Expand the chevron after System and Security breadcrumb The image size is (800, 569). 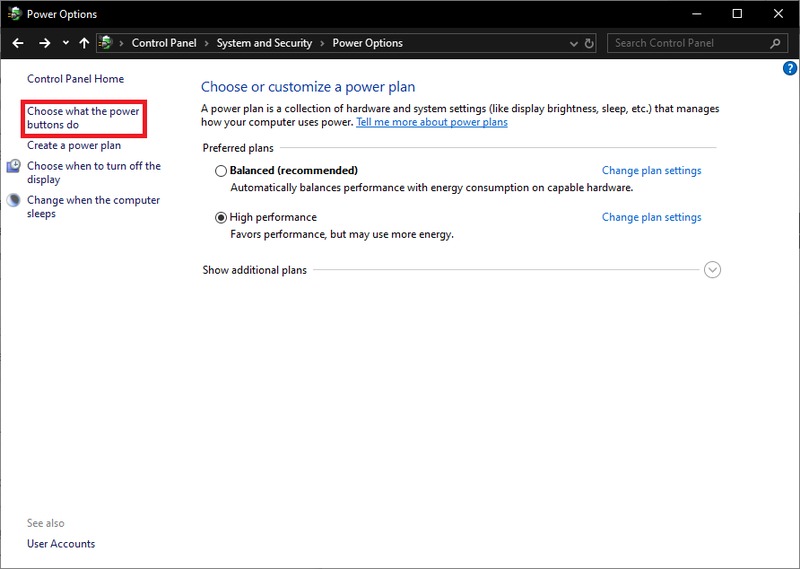pos(322,44)
